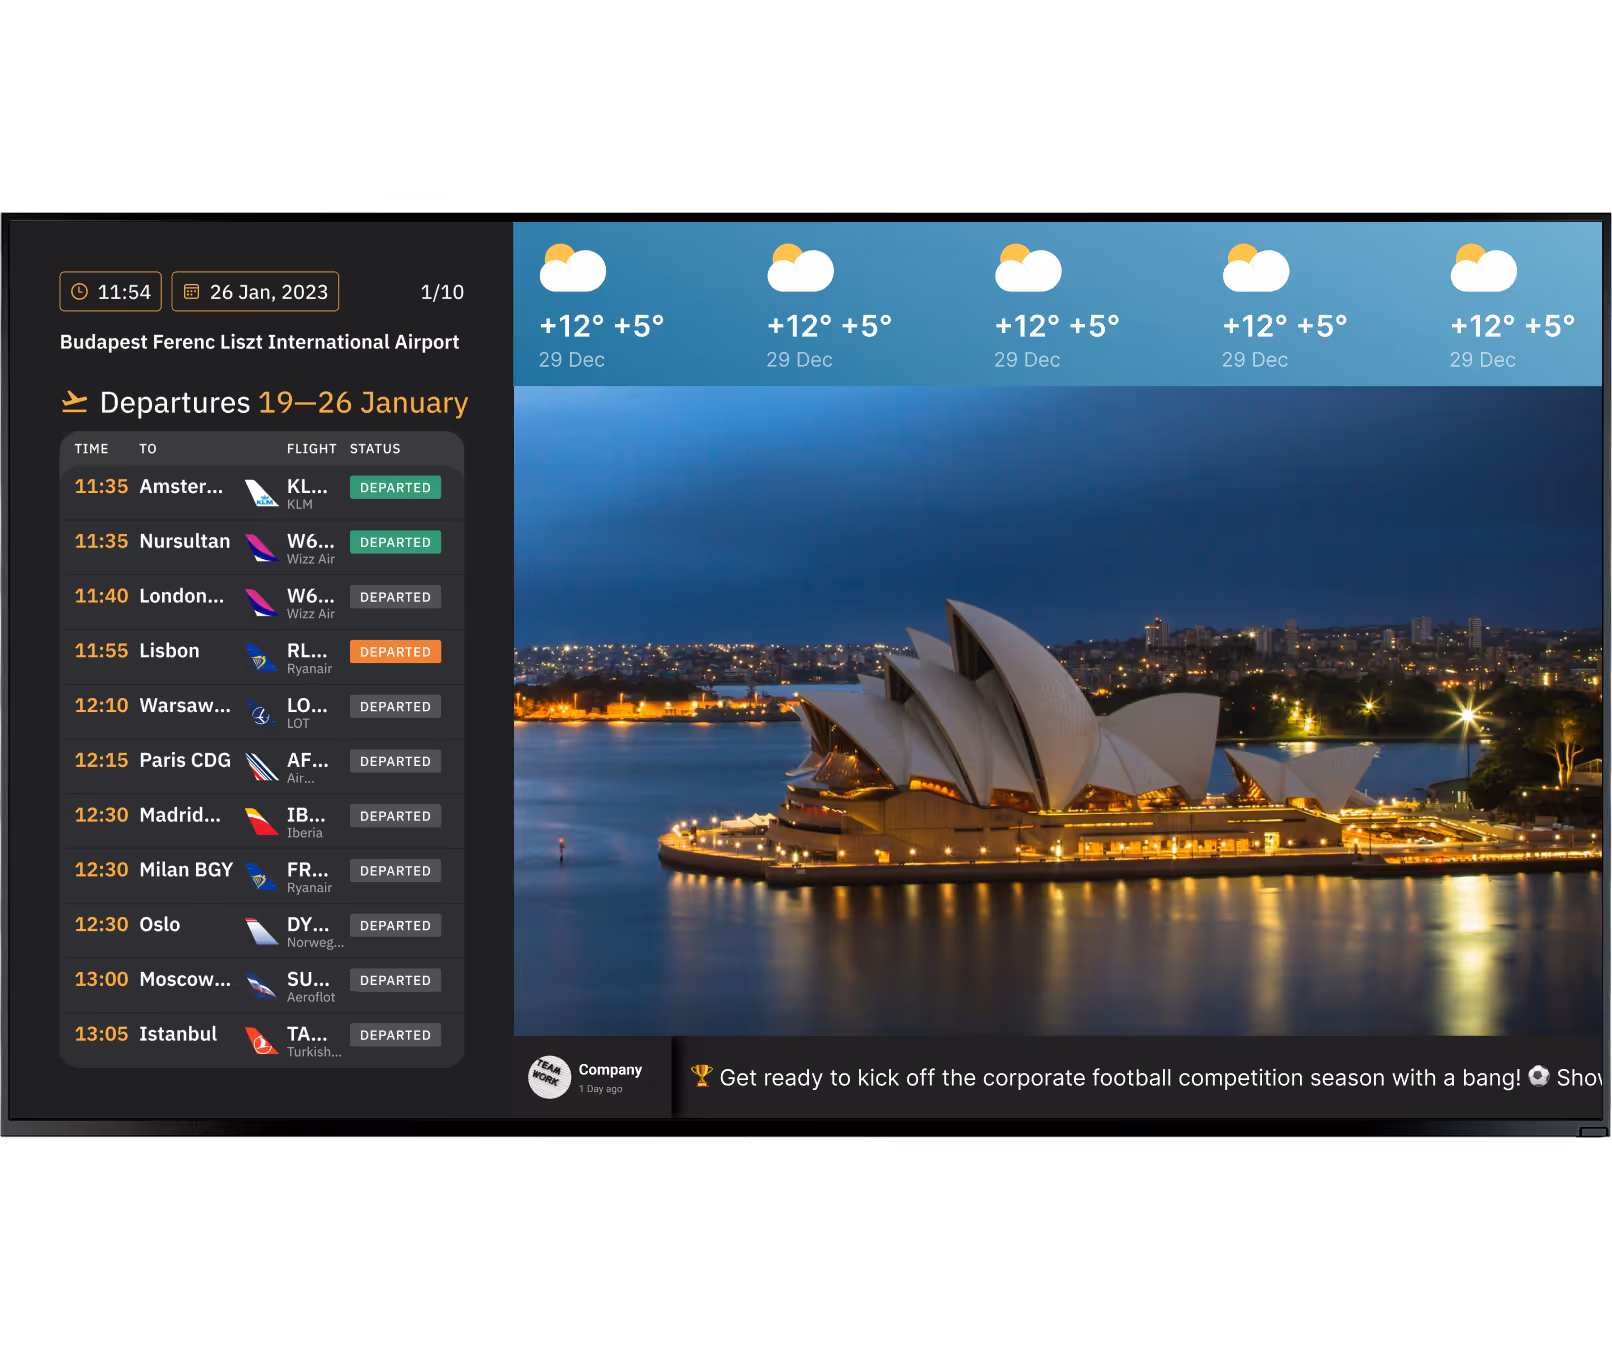Select the Turkish Airlines logo on Istanbul flight
The height and width of the screenshot is (1352, 1612).
pos(262,1040)
